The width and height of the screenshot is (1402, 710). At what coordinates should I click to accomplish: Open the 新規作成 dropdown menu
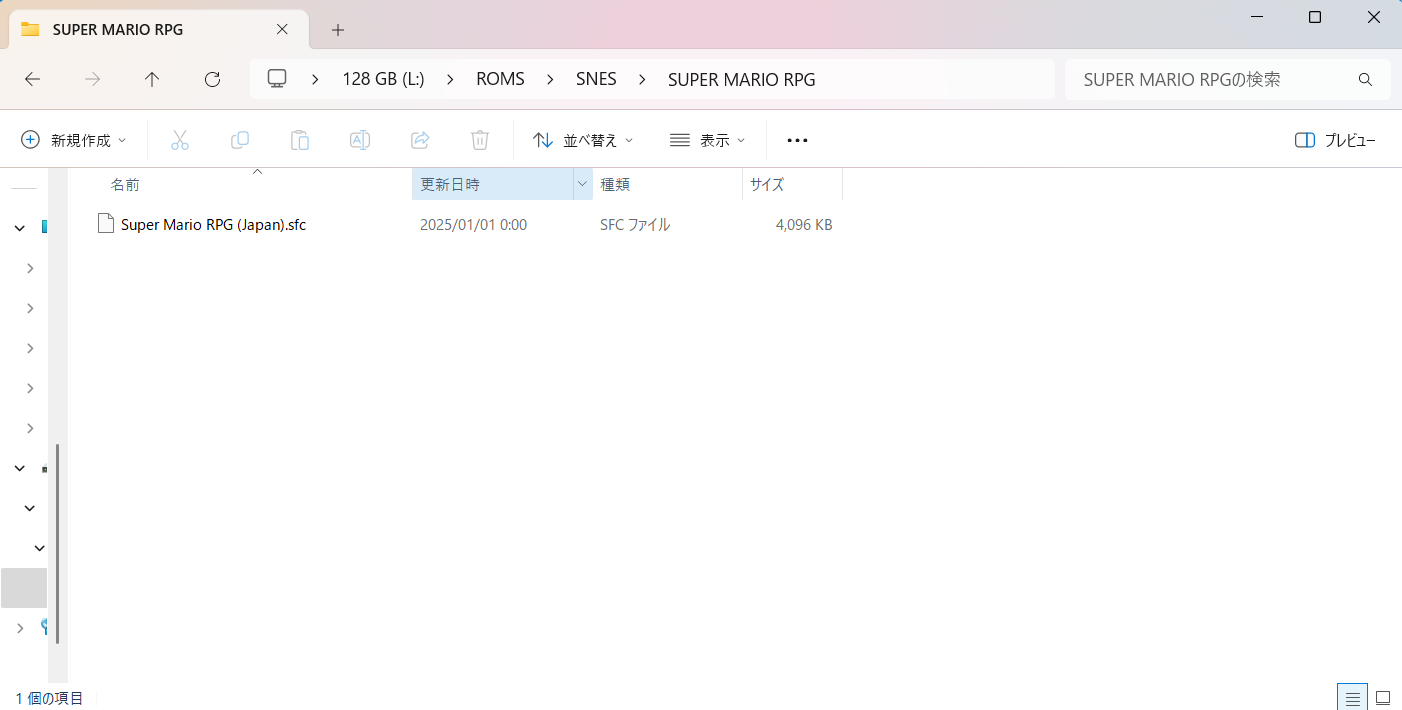74,140
